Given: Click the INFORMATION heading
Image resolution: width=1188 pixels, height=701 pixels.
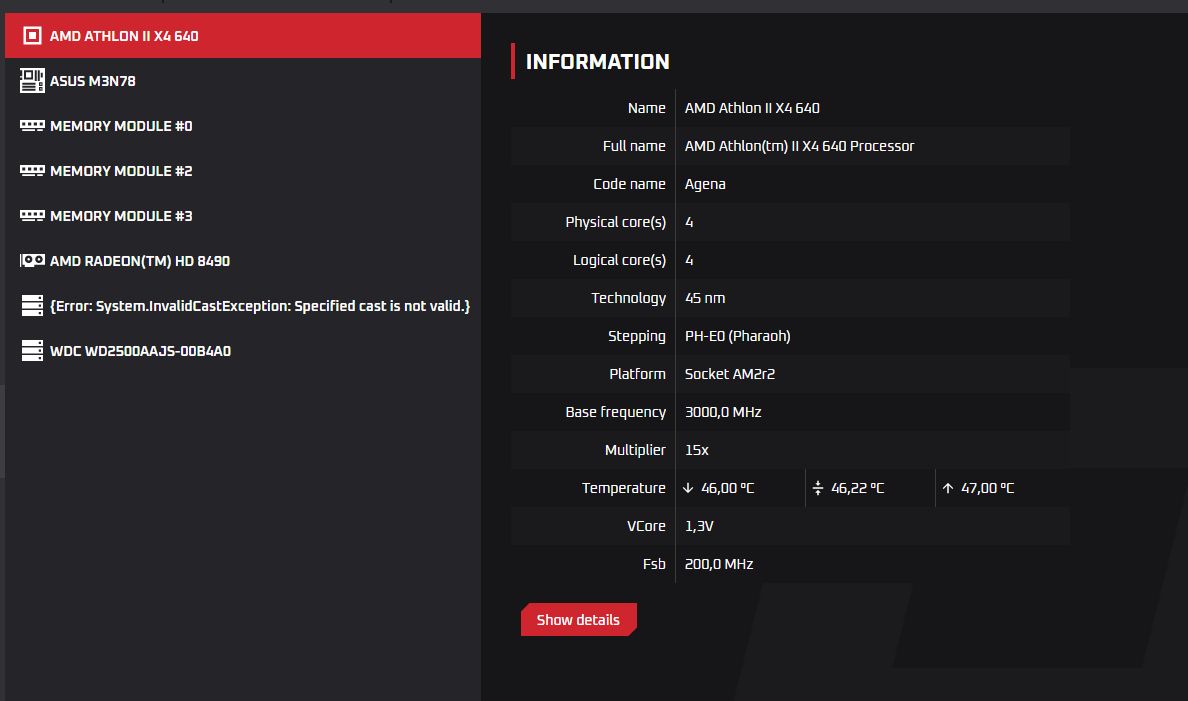Looking at the screenshot, I should coord(598,61).
